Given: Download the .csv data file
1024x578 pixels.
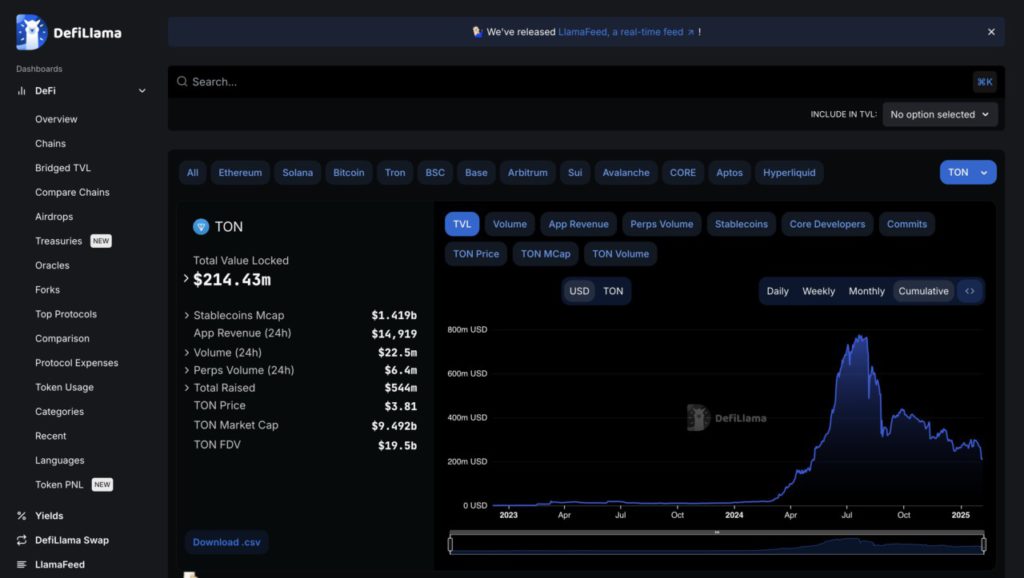Looking at the screenshot, I should click(x=227, y=542).
